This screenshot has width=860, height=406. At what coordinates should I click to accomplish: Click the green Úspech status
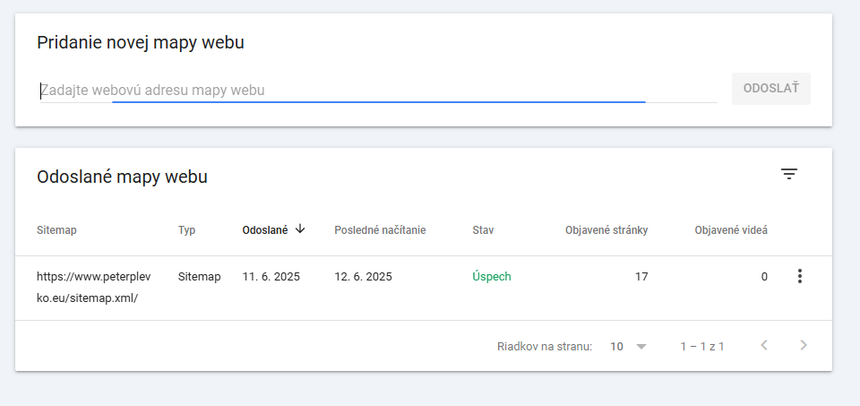[492, 277]
